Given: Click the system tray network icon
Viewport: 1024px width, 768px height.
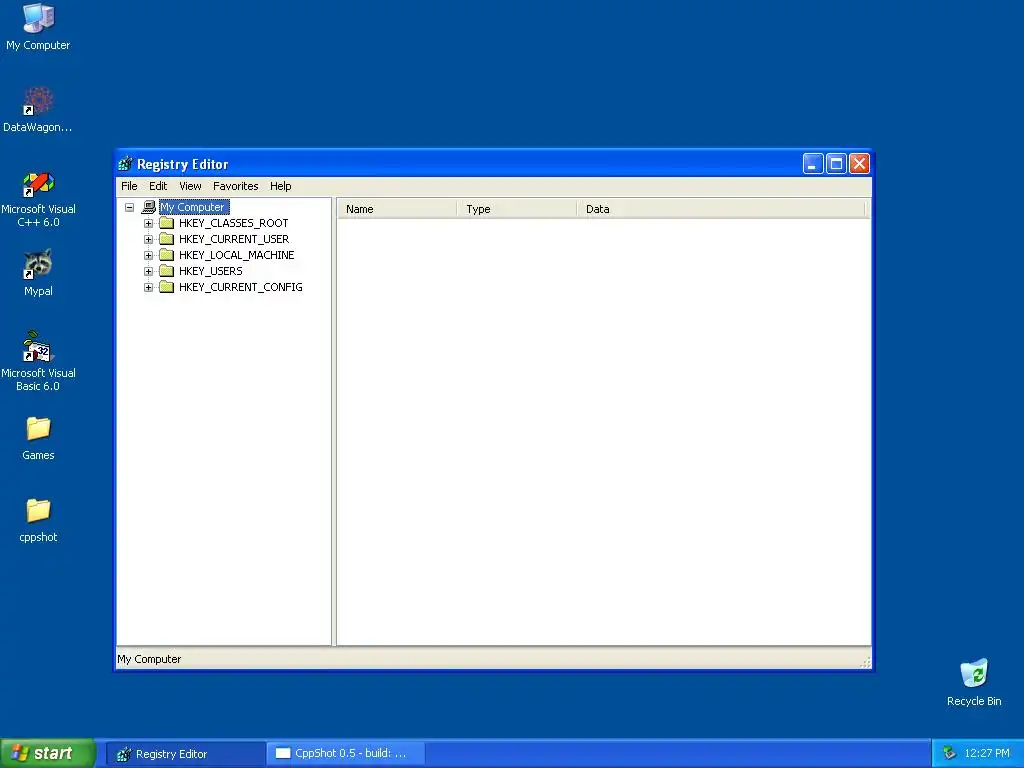Looking at the screenshot, I should (x=949, y=753).
